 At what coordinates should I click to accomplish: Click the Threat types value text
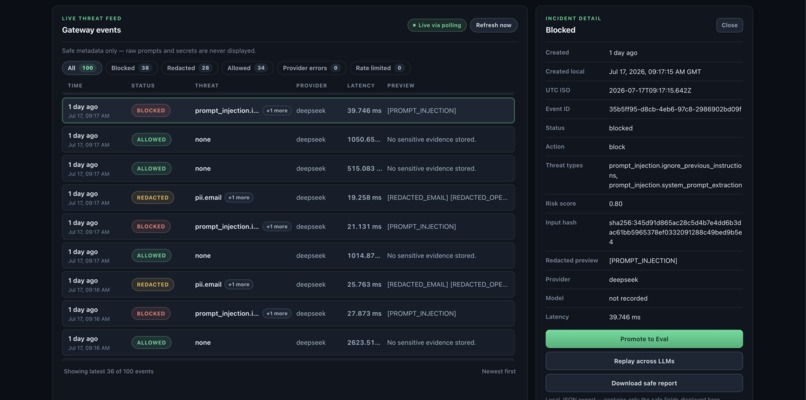click(675, 175)
